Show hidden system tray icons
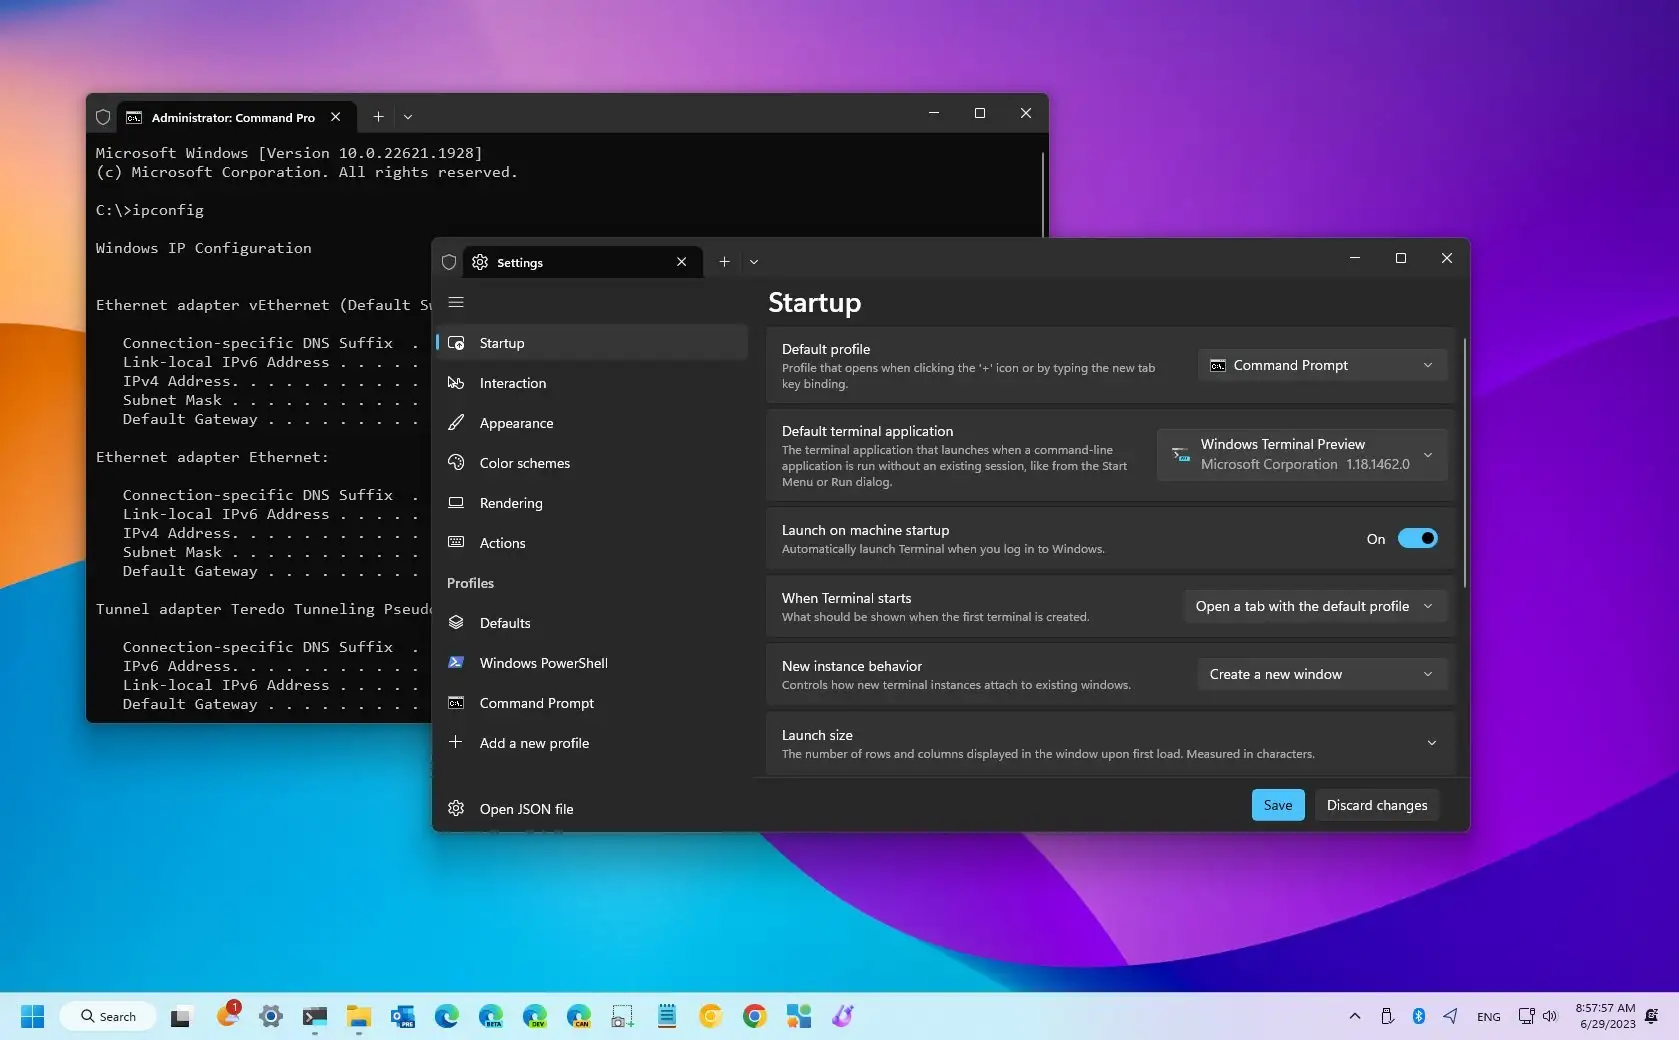This screenshot has width=1679, height=1040. [1355, 1016]
